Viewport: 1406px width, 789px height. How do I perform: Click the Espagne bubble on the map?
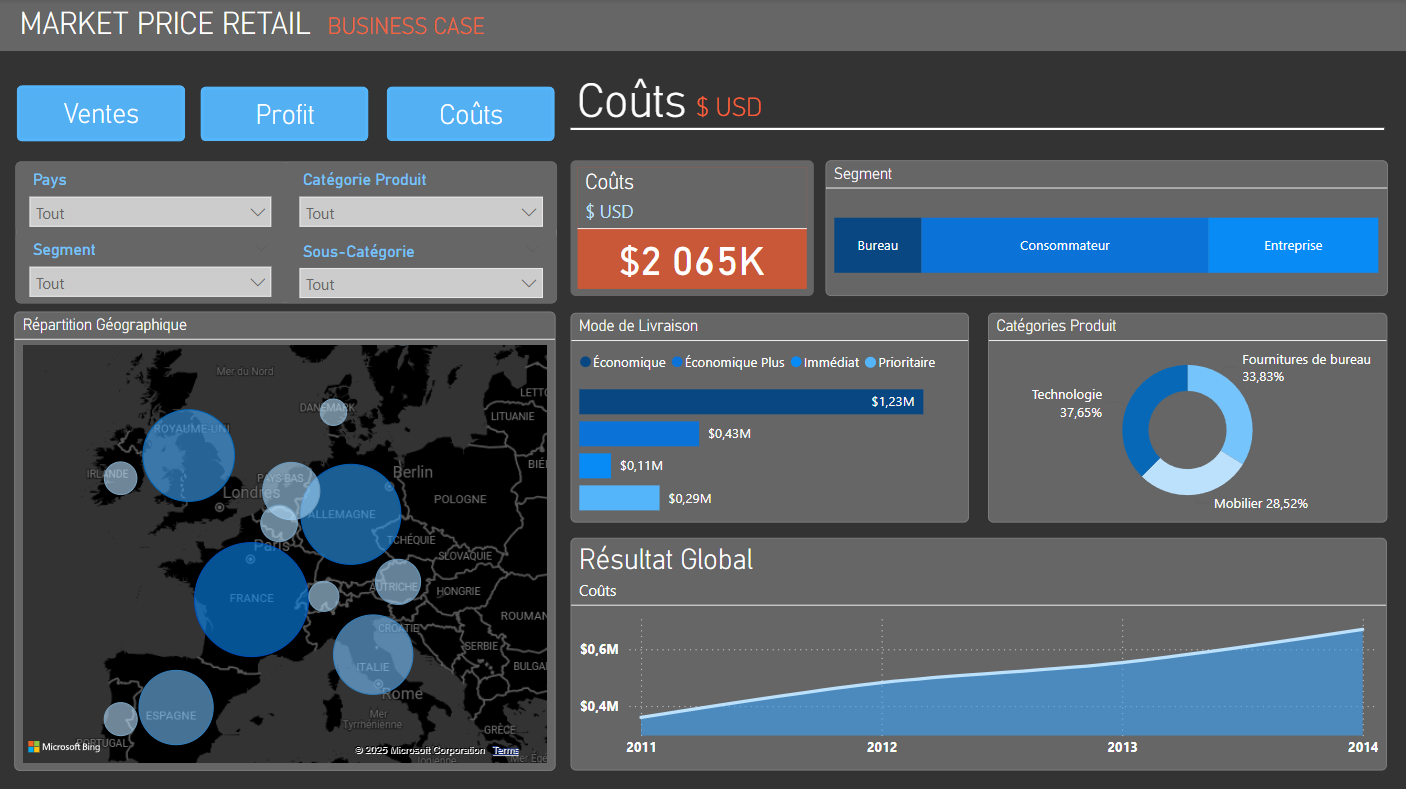click(176, 708)
